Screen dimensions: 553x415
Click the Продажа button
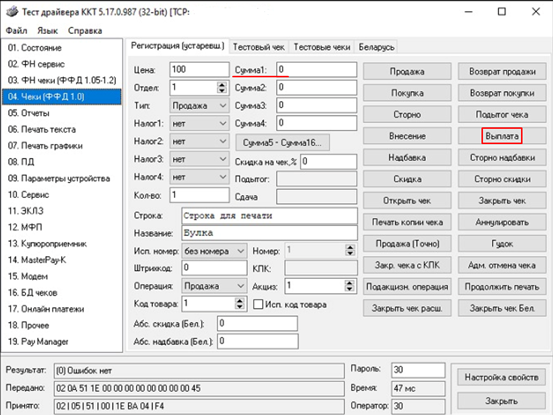tap(407, 72)
